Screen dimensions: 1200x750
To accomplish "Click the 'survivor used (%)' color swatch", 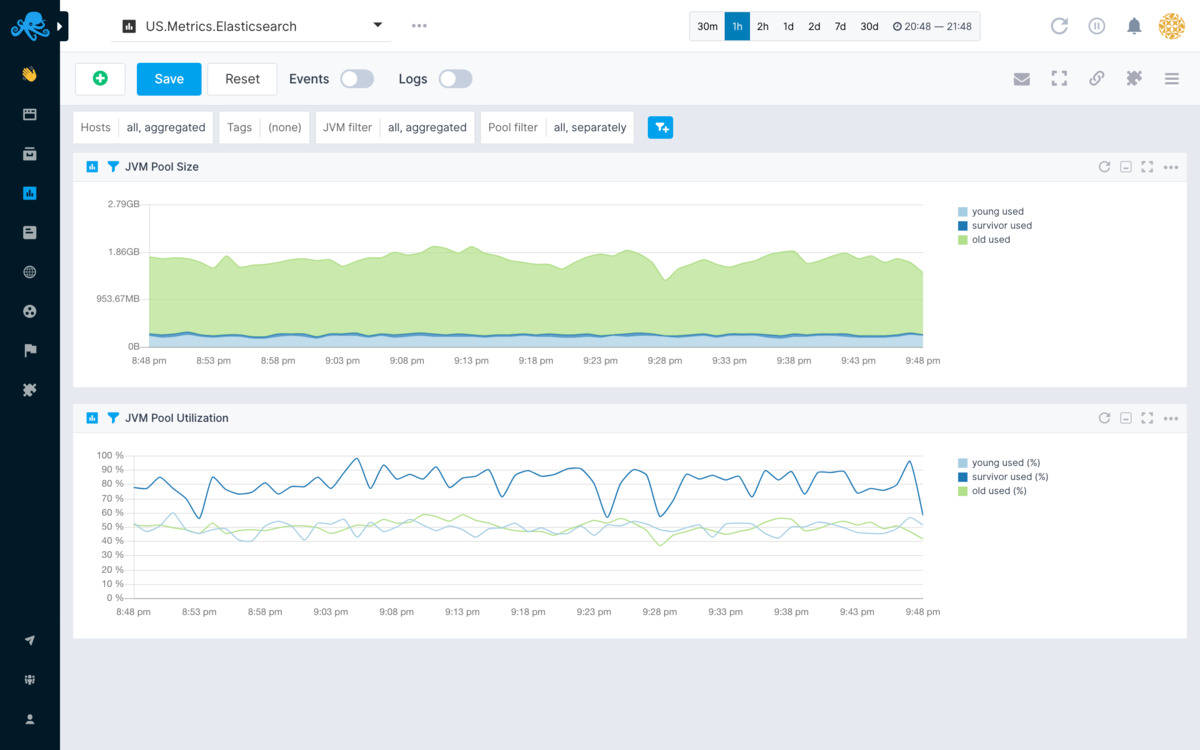I will tap(963, 477).
